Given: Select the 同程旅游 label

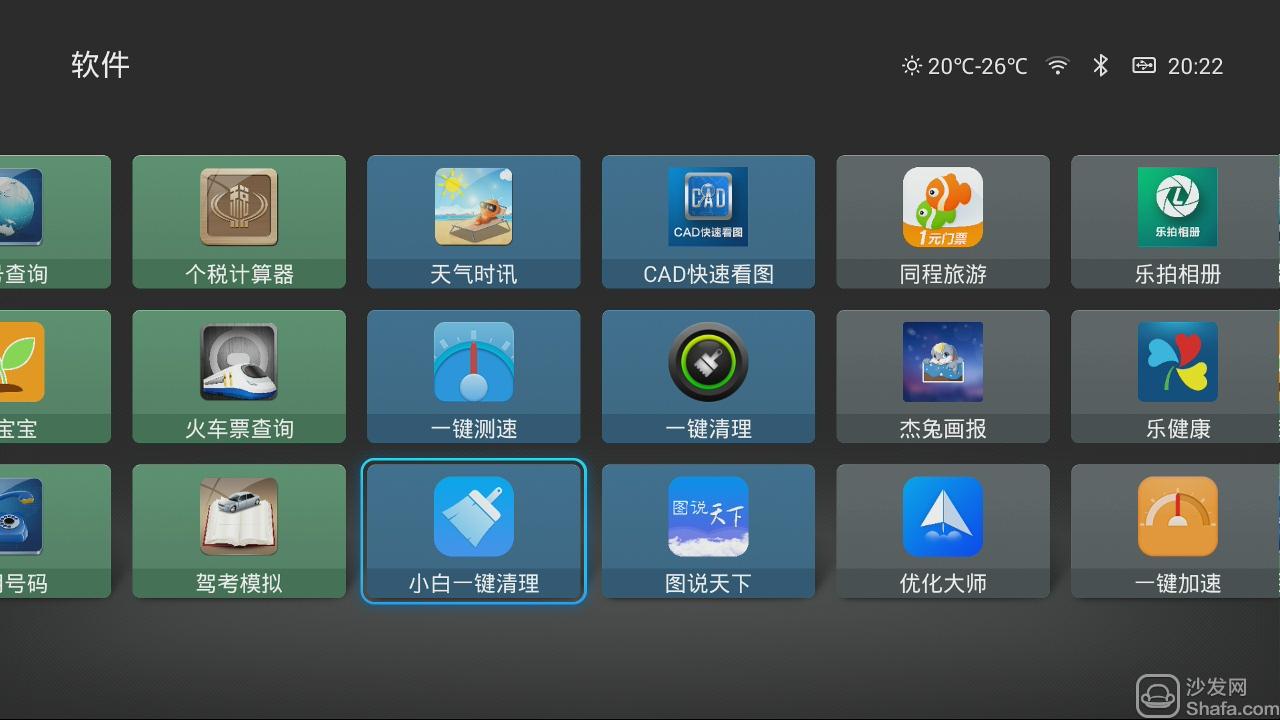Looking at the screenshot, I should (943, 274).
